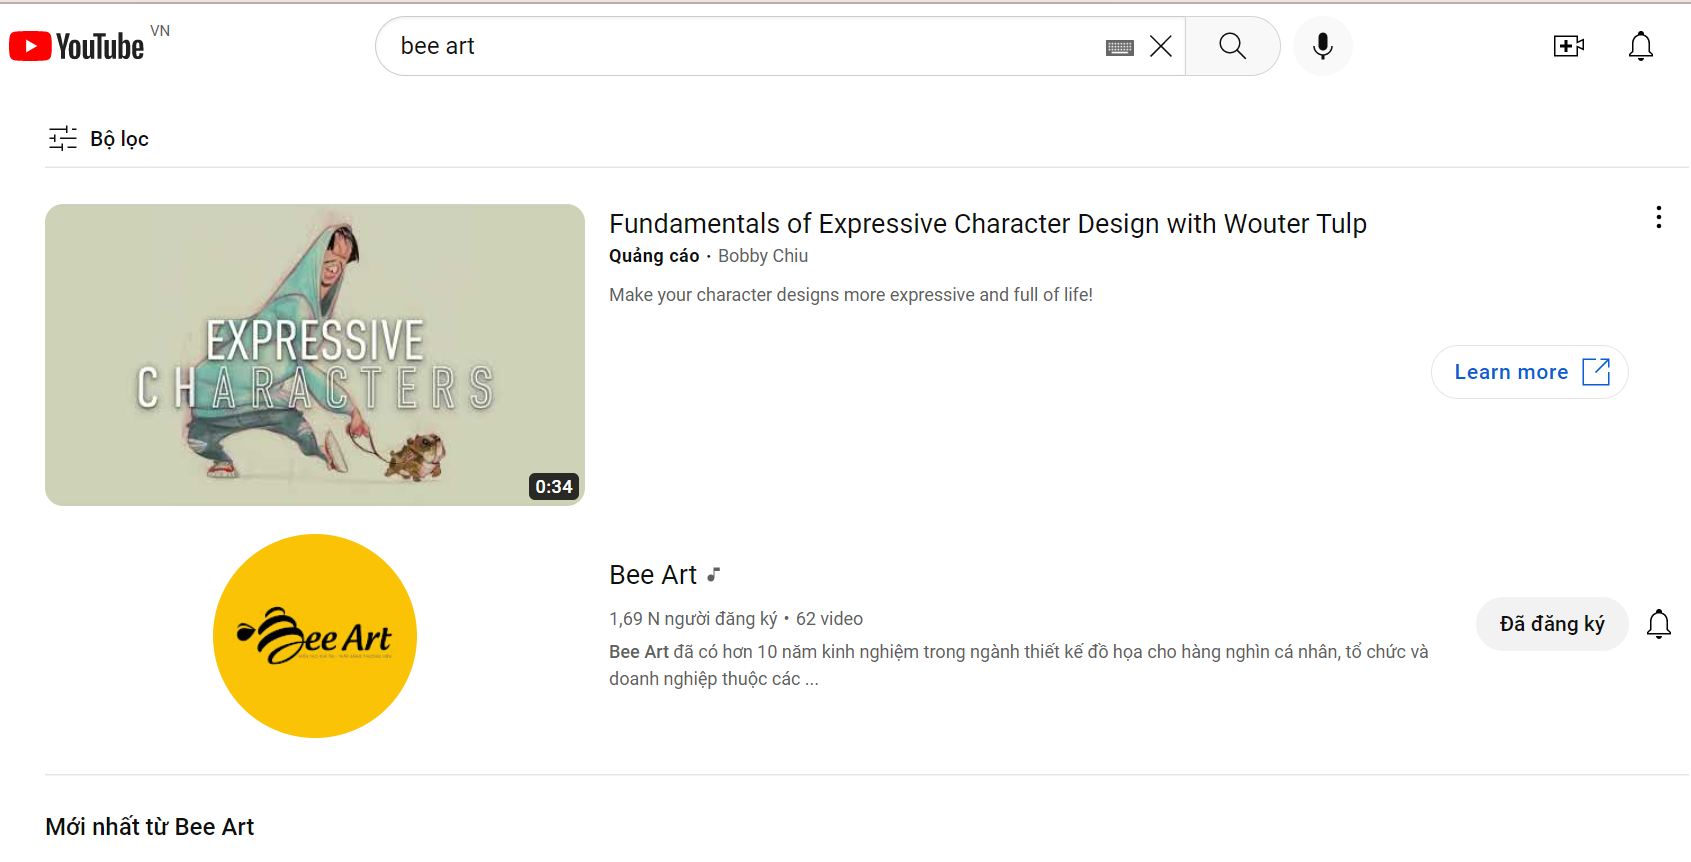Screen dimensions: 1691x862
Task: Open the Bobby Chiu advertiser link
Action: [763, 256]
